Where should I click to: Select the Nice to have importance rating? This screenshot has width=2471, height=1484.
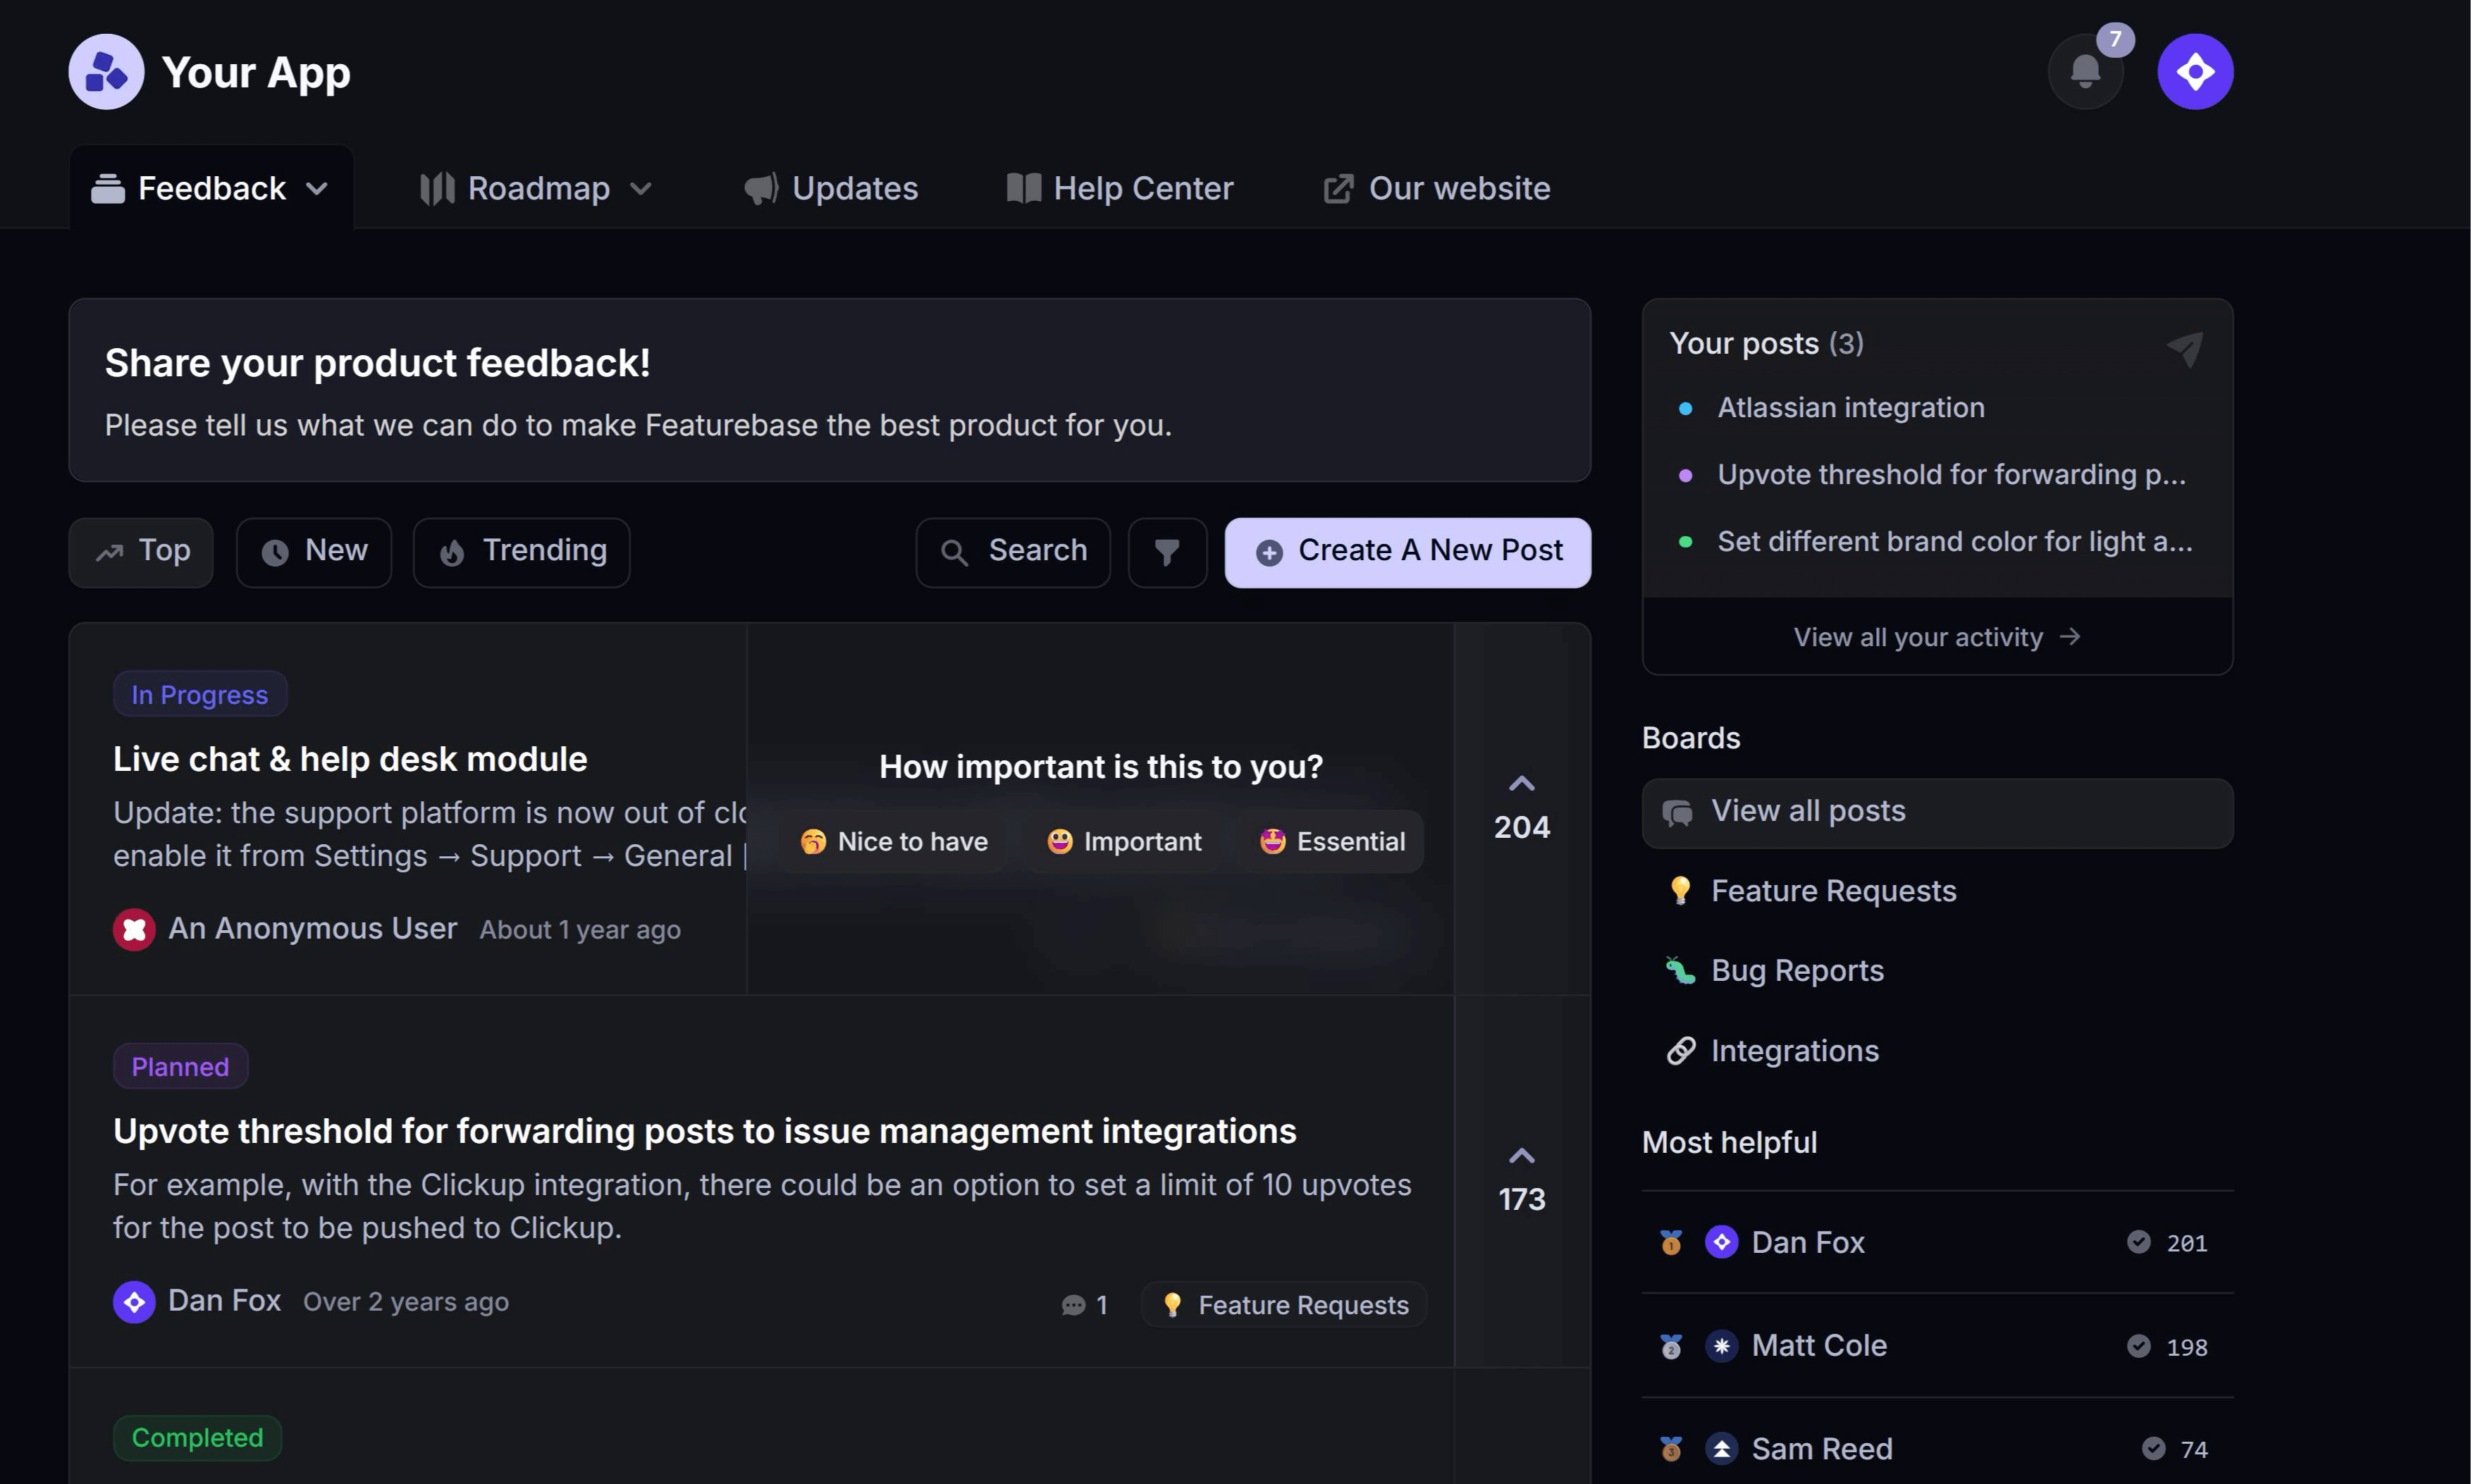pyautogui.click(x=893, y=841)
